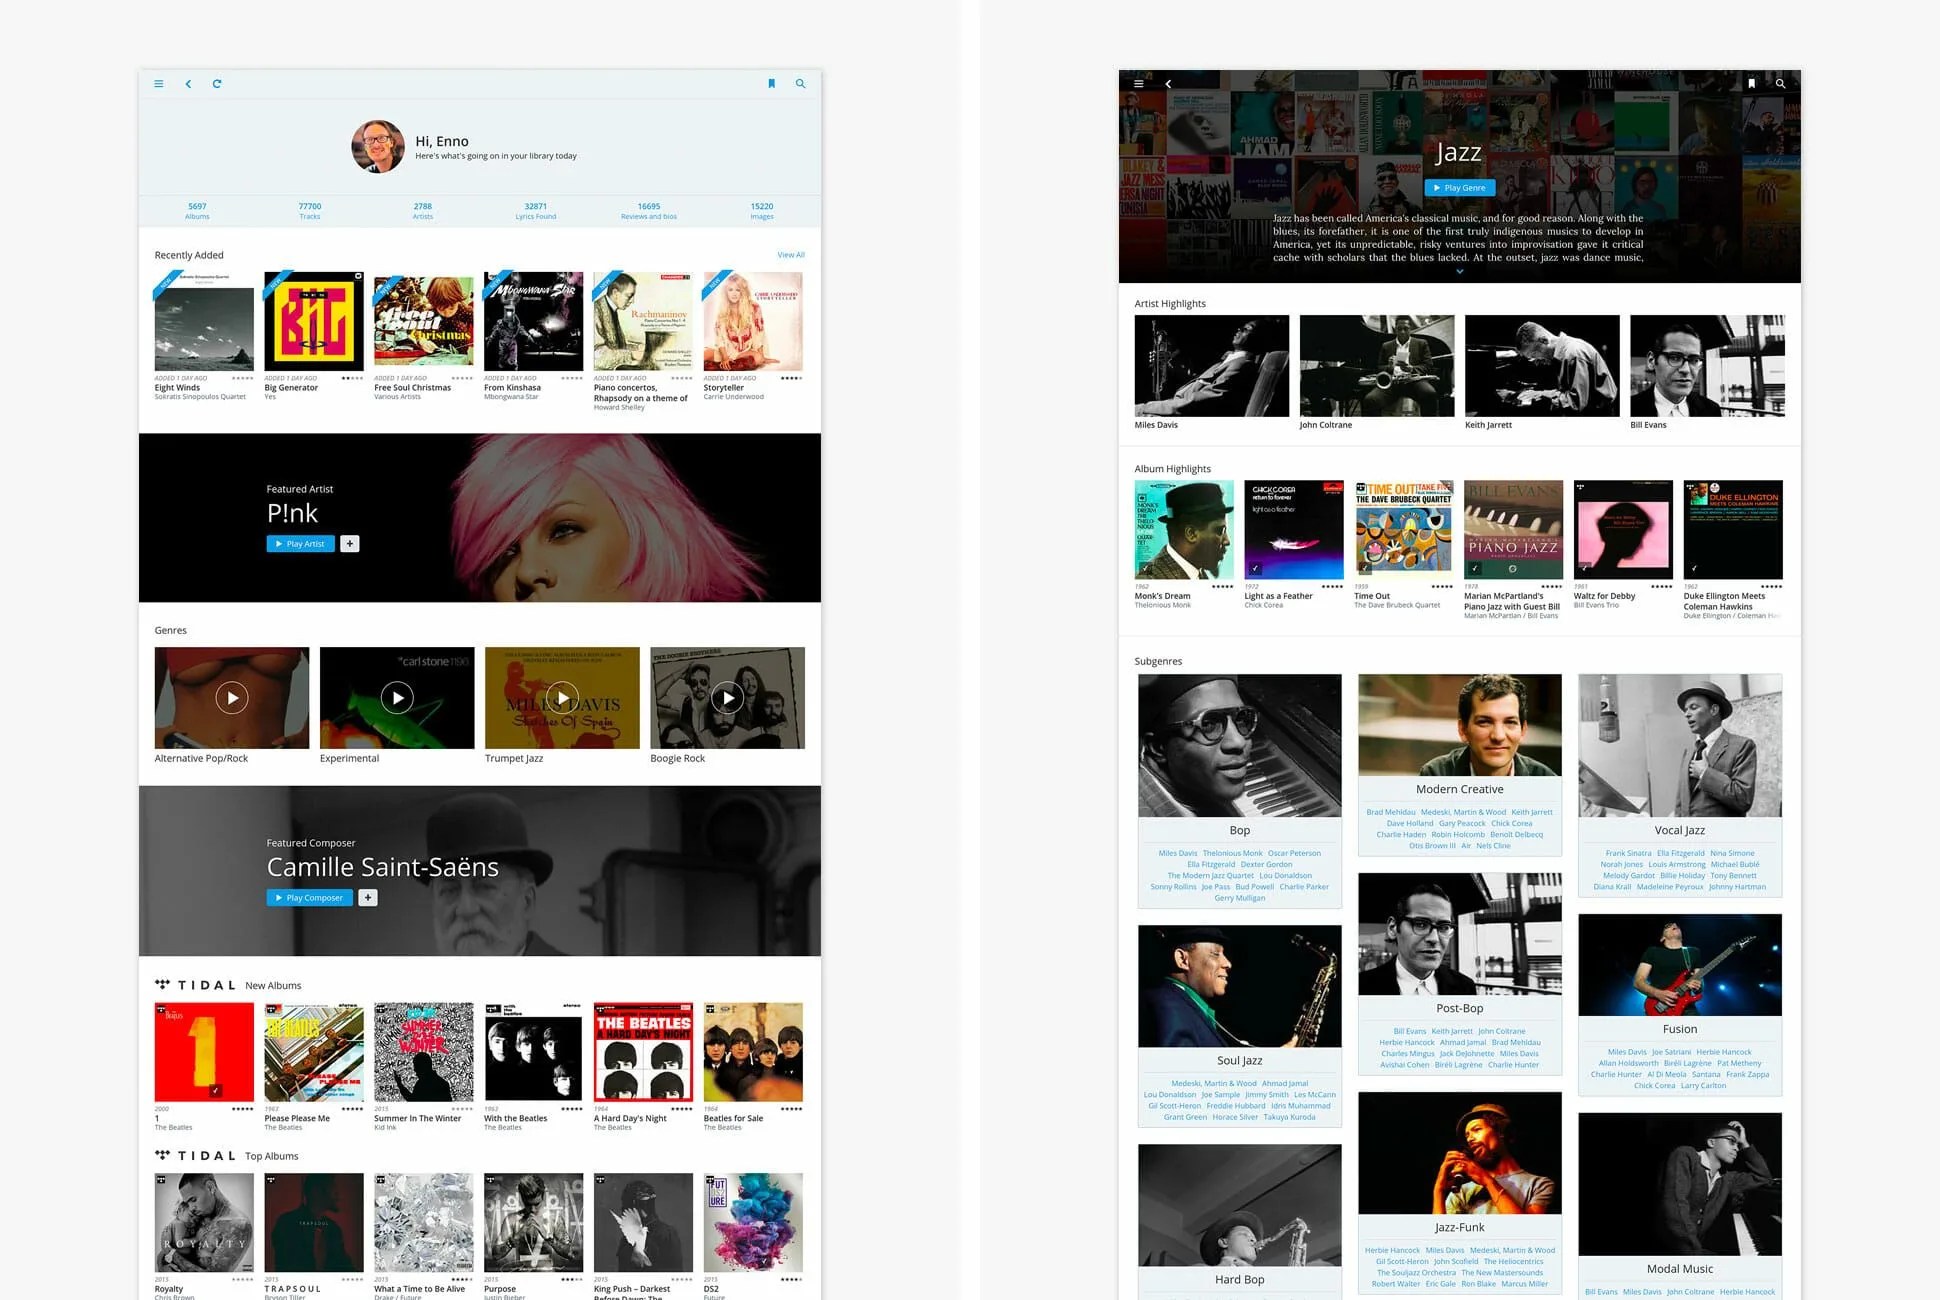Screen dimensions: 1940x1300
Task: Open the 2788 Artists stat tab
Action: tap(423, 211)
